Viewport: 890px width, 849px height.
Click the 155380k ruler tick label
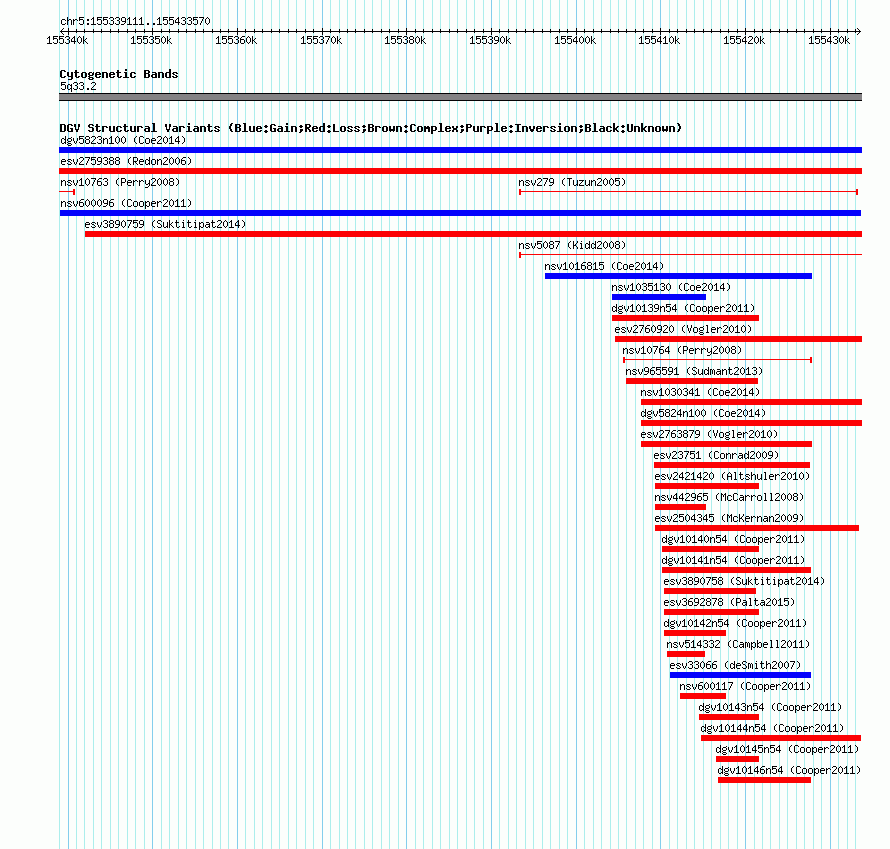[x=405, y=40]
